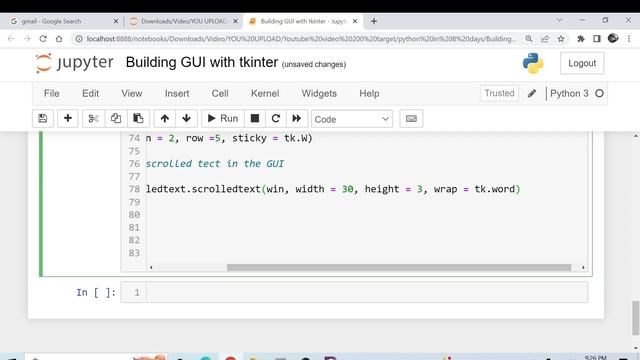Copy selected cells icon
The width and height of the screenshot is (640, 360).
tap(116, 119)
